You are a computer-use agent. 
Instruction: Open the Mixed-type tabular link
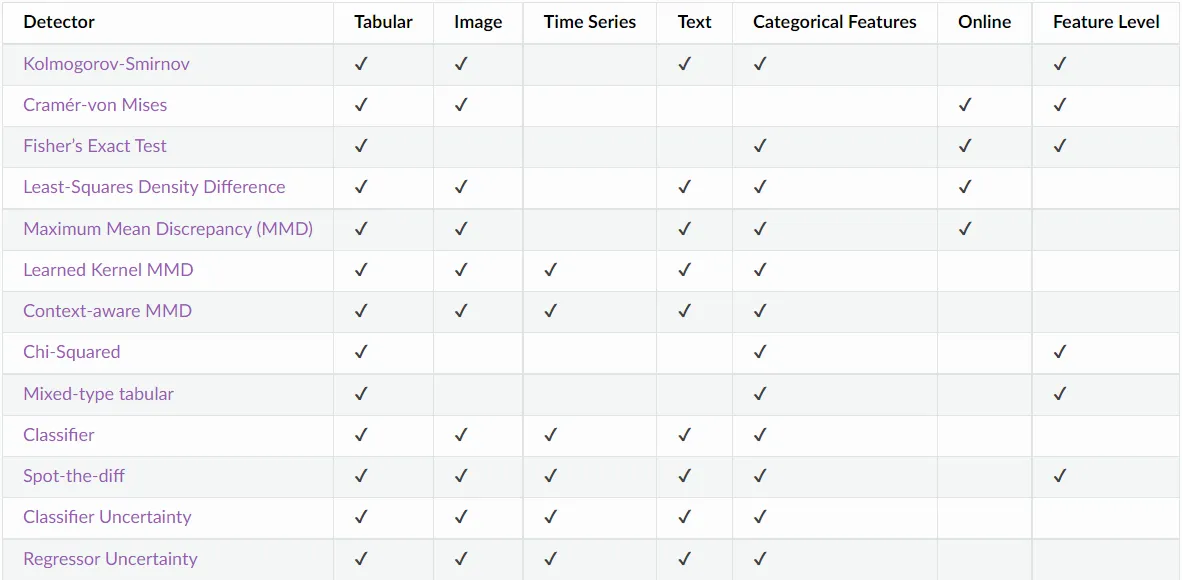click(x=99, y=394)
